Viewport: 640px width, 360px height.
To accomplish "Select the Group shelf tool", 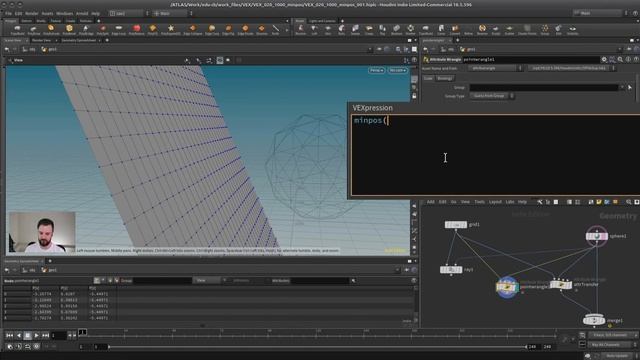I will point(545,29).
